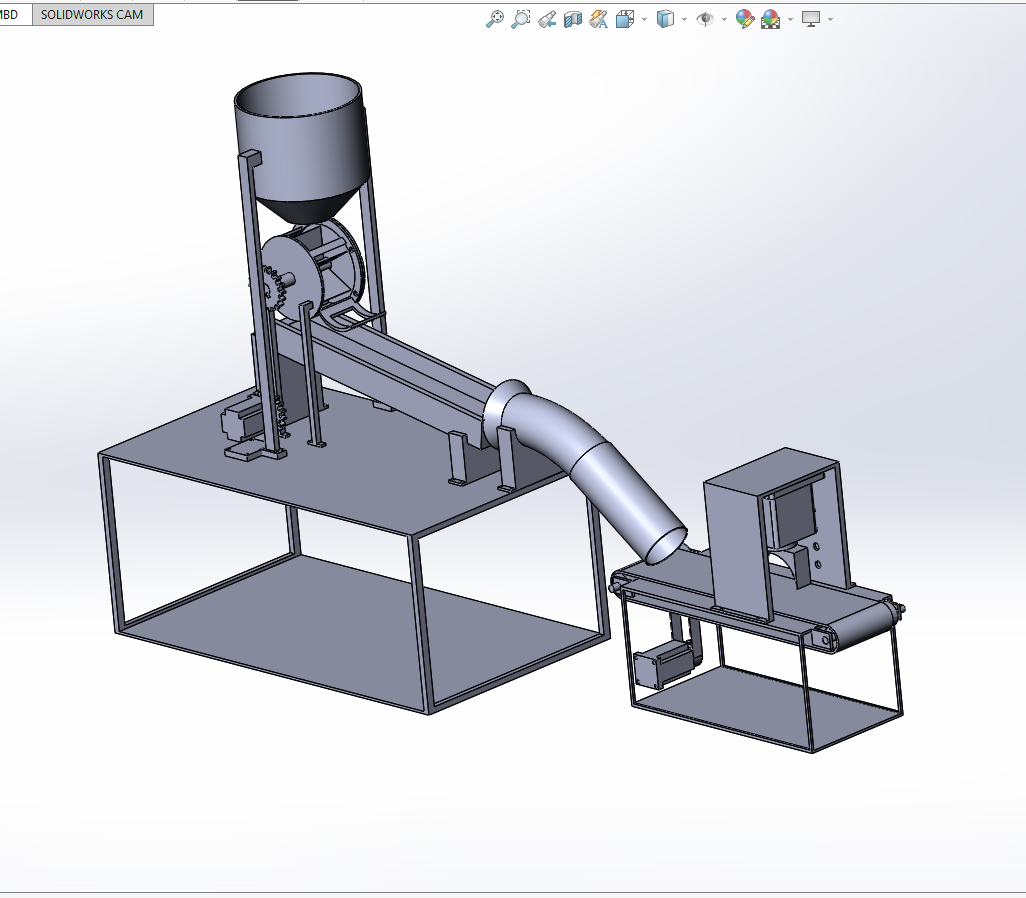Viewport: 1026px width, 898px height.
Task: Click the Apply Scene icon
Action: click(x=771, y=20)
